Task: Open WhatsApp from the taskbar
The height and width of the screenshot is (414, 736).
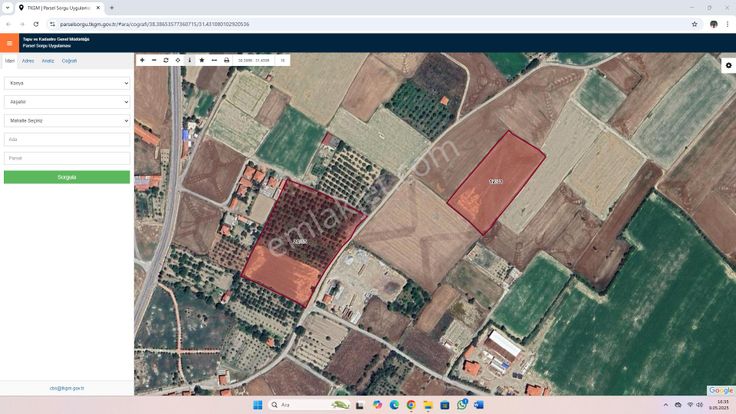Action: pos(462,405)
